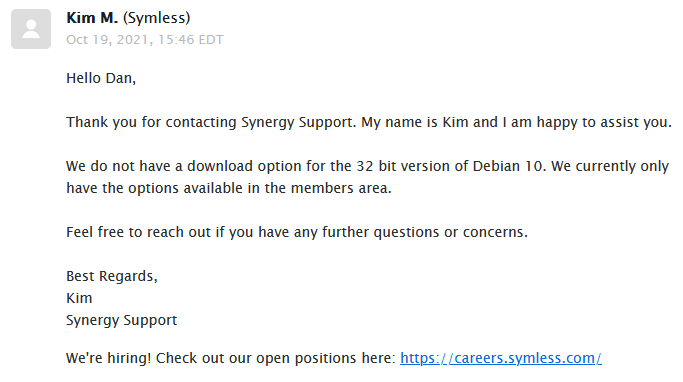Click the gray user avatar icon
The width and height of the screenshot is (683, 382).
coord(31,29)
